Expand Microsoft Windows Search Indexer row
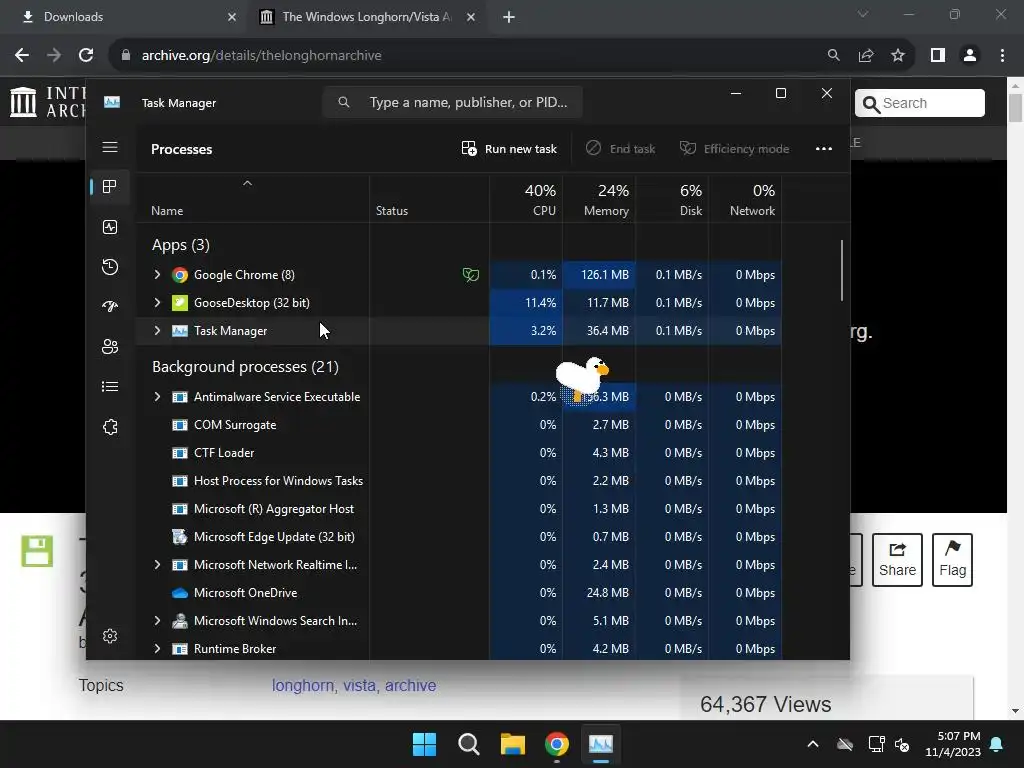The image size is (1024, 768). click(x=157, y=621)
